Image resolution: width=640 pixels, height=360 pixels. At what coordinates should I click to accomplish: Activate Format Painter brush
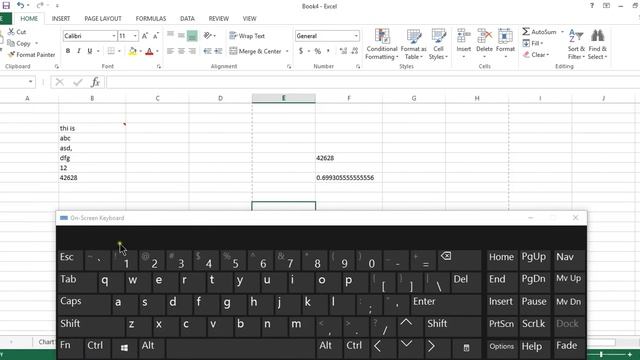click(x=31, y=54)
